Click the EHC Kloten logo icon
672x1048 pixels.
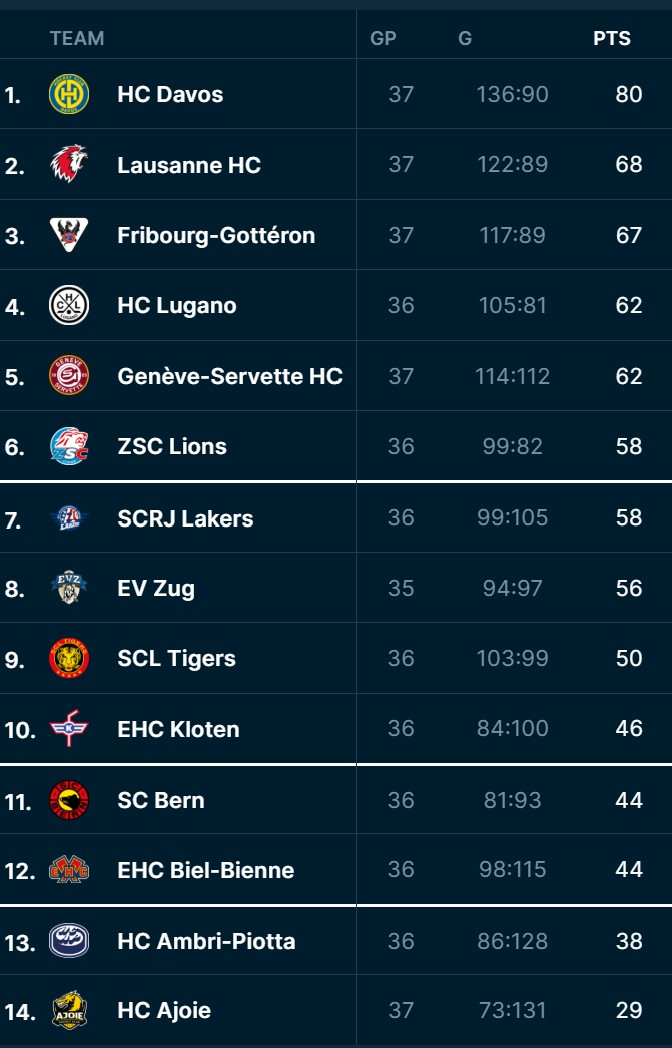click(x=69, y=729)
